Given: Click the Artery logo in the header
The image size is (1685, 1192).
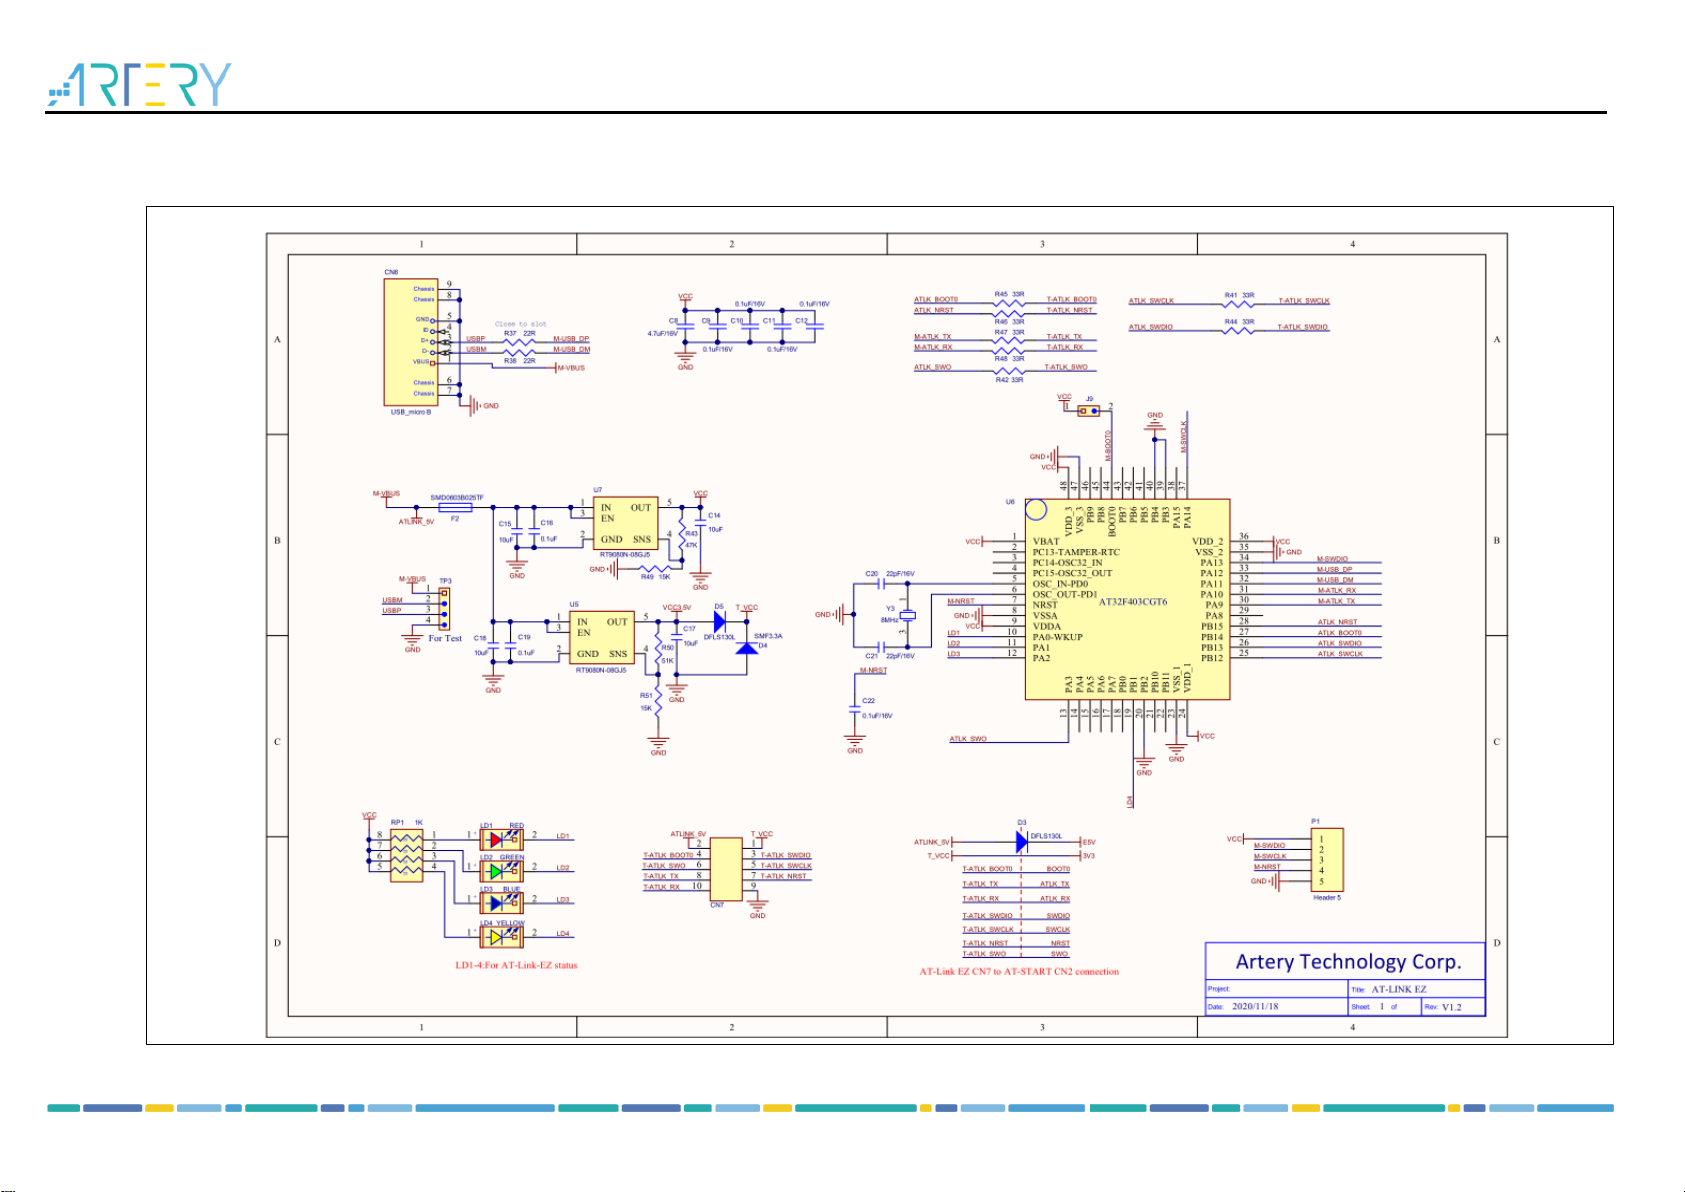Looking at the screenshot, I should [x=139, y=85].
